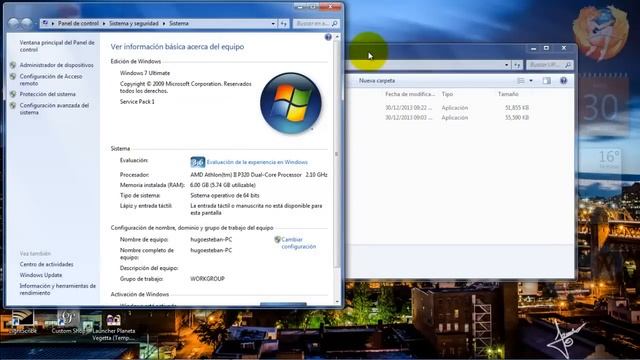Expand breadcrumb arrow after Panel de control

click(x=104, y=24)
